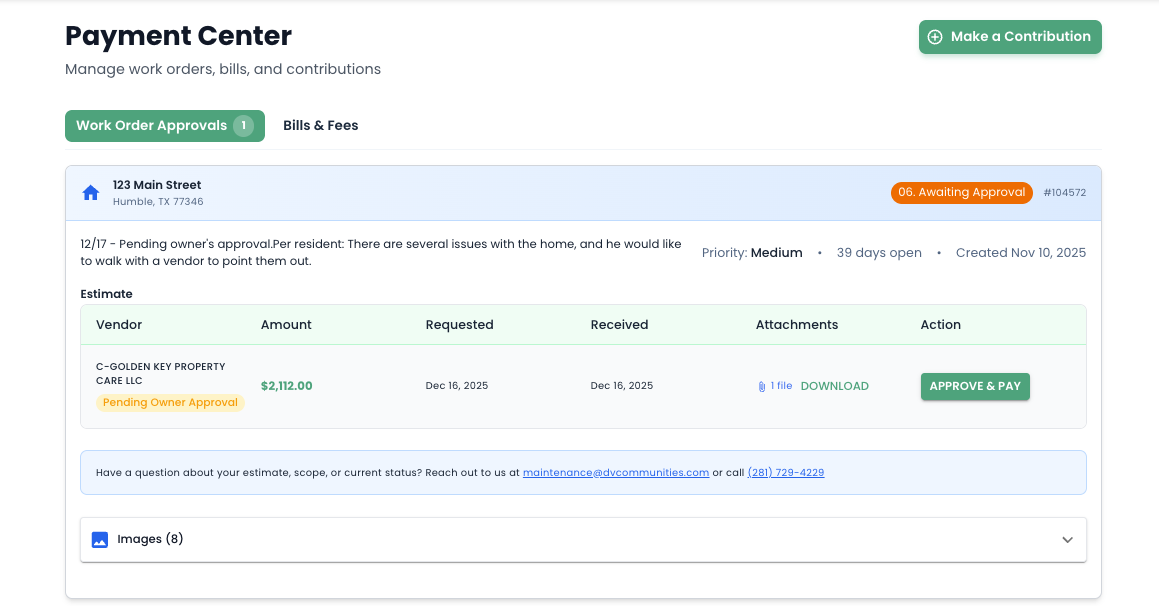Click the blue home icon beside 123 Main Street
The height and width of the screenshot is (606, 1159).
click(x=91, y=193)
